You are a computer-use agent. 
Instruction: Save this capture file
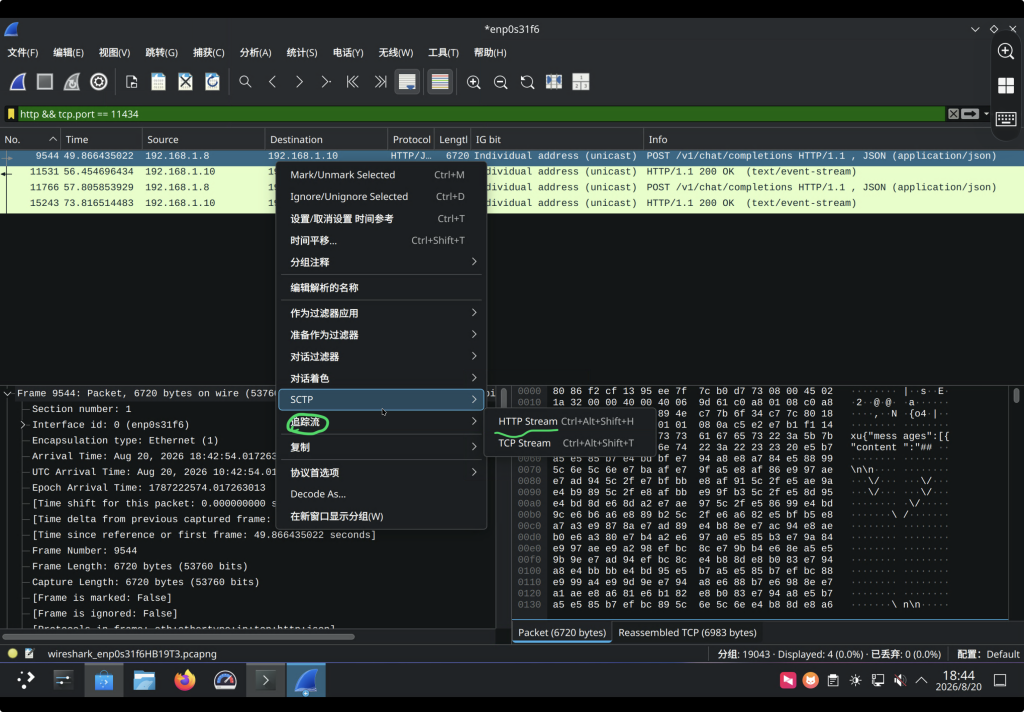tap(158, 82)
